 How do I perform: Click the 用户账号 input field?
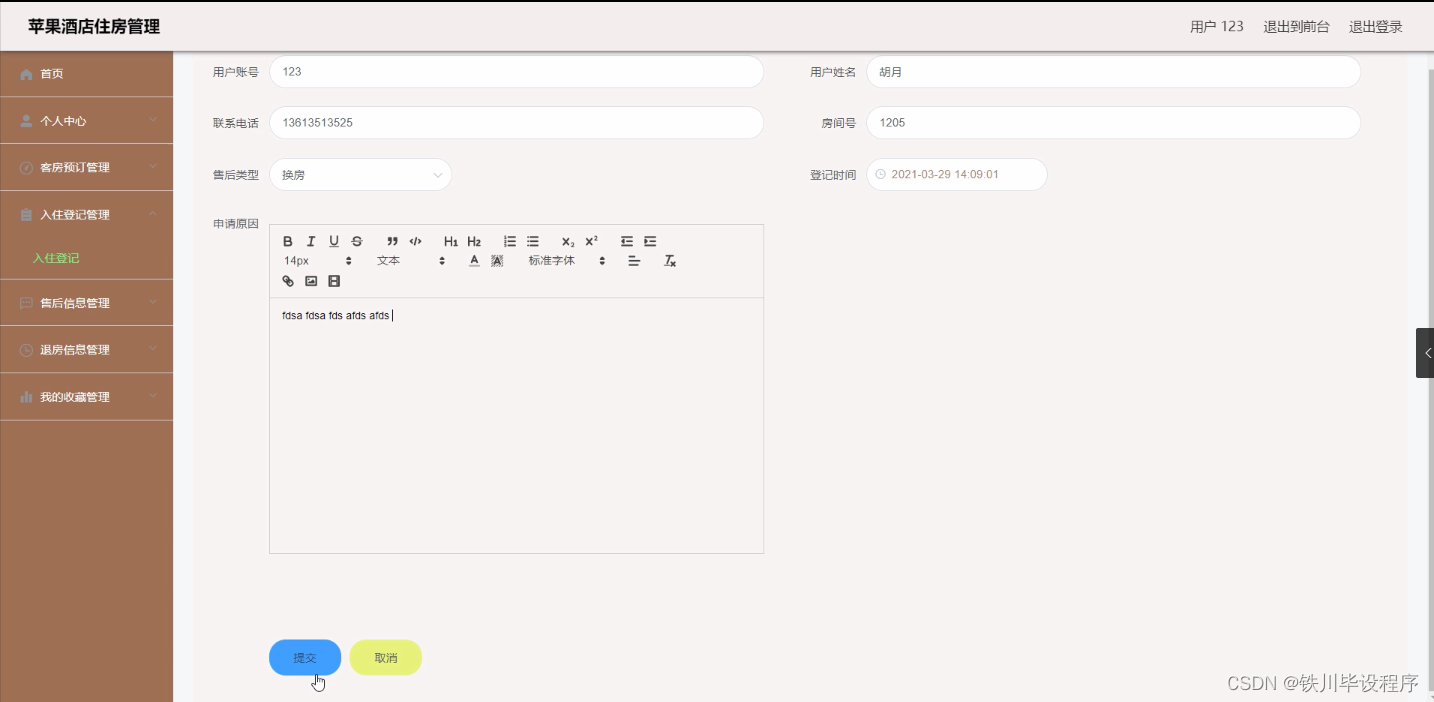click(516, 72)
